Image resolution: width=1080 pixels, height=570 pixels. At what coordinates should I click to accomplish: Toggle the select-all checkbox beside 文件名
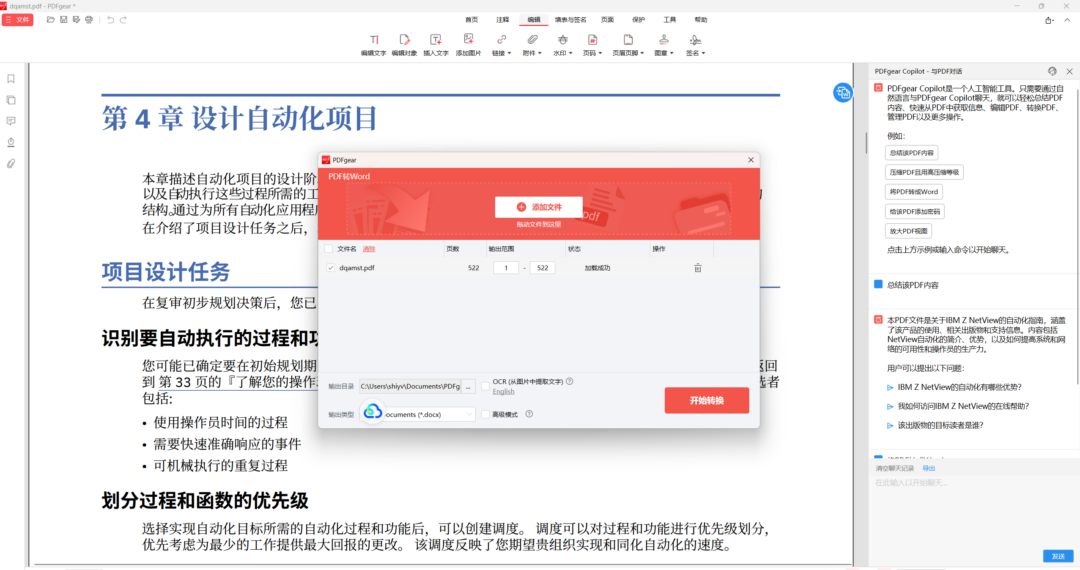(329, 249)
